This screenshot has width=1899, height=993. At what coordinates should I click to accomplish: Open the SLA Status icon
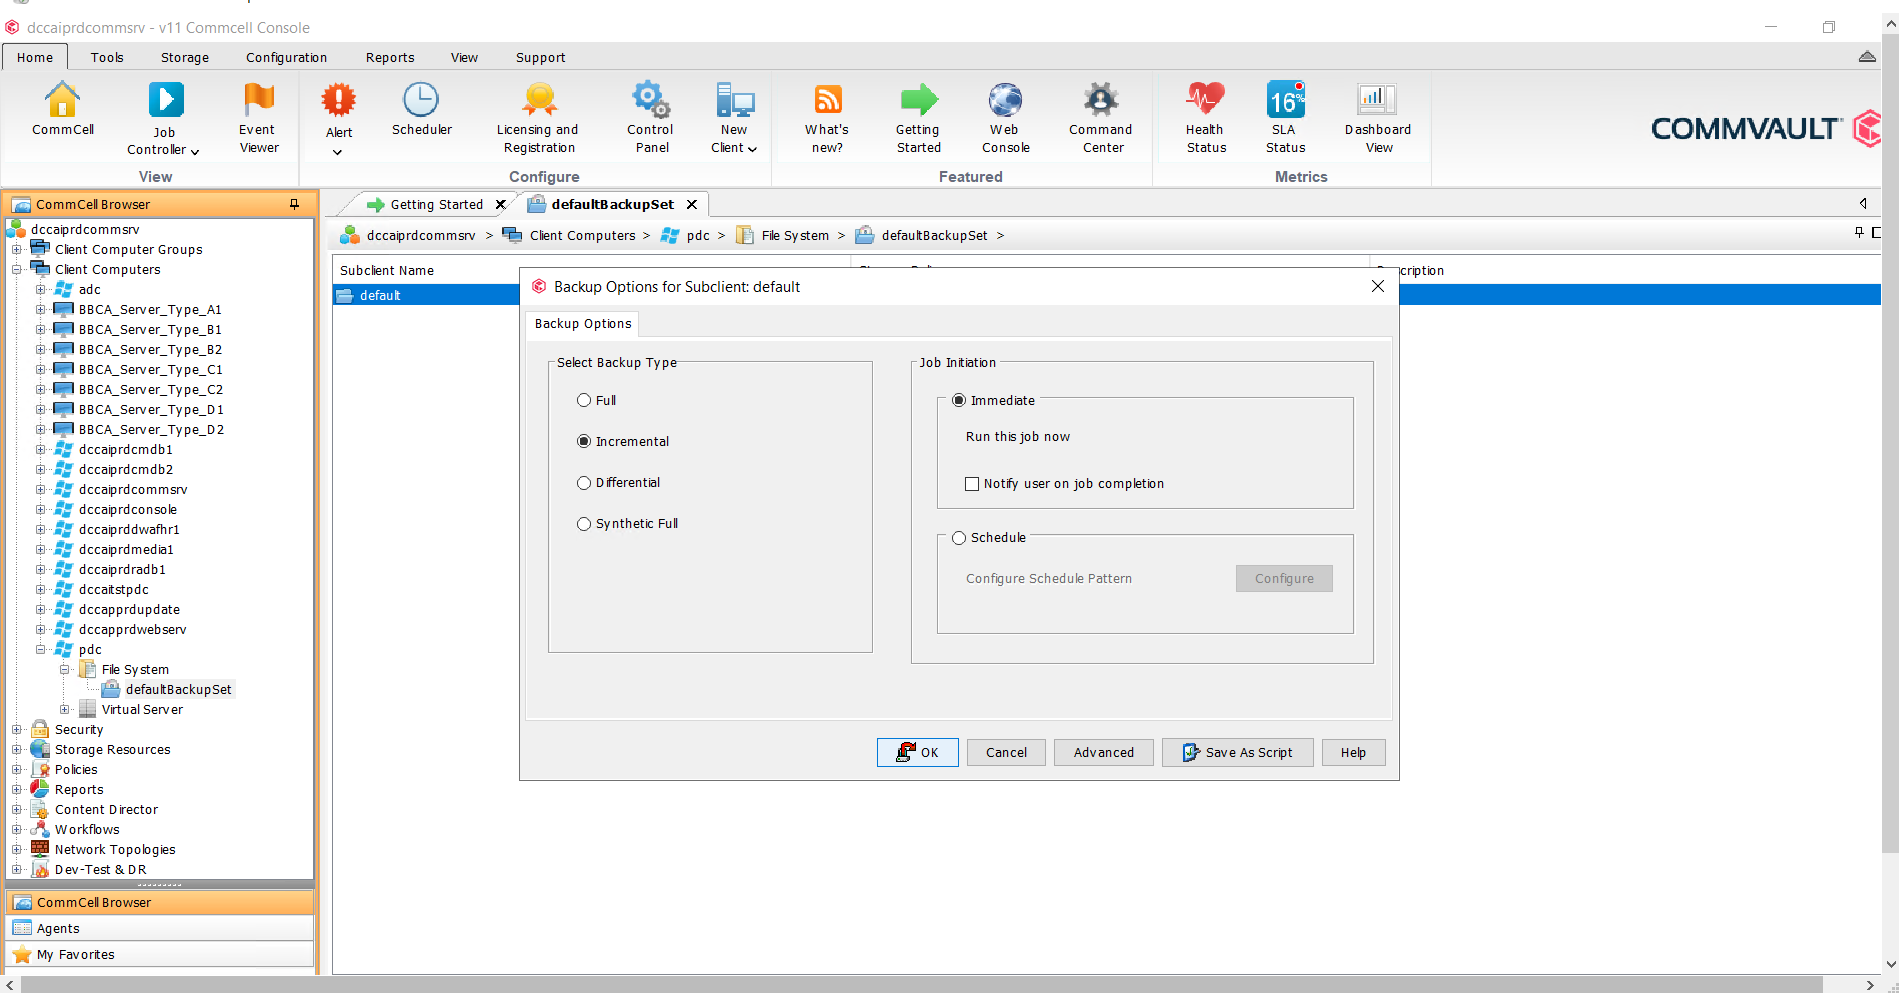coord(1285,101)
